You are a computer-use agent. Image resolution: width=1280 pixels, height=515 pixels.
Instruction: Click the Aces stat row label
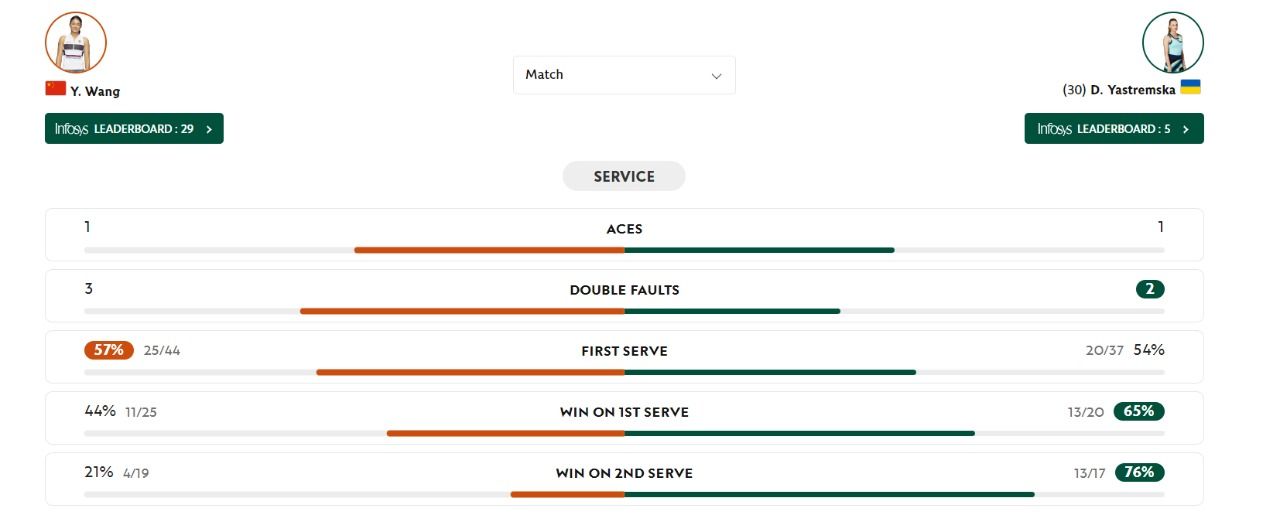pos(624,229)
